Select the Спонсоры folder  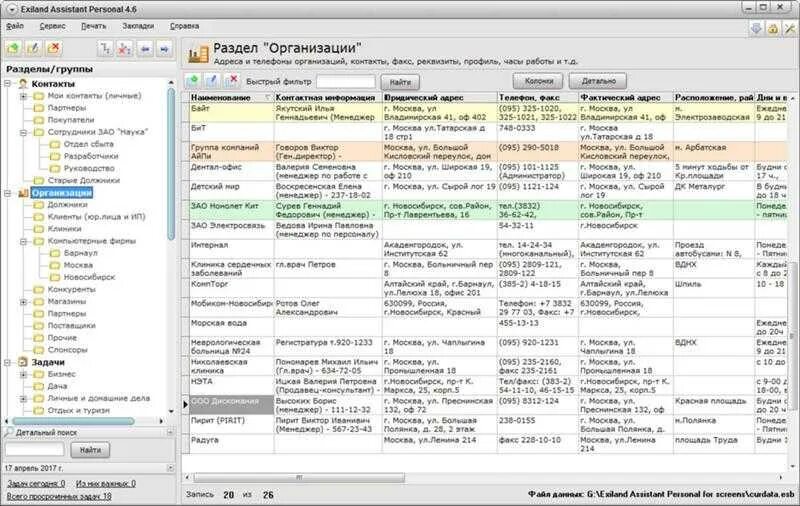(67, 350)
